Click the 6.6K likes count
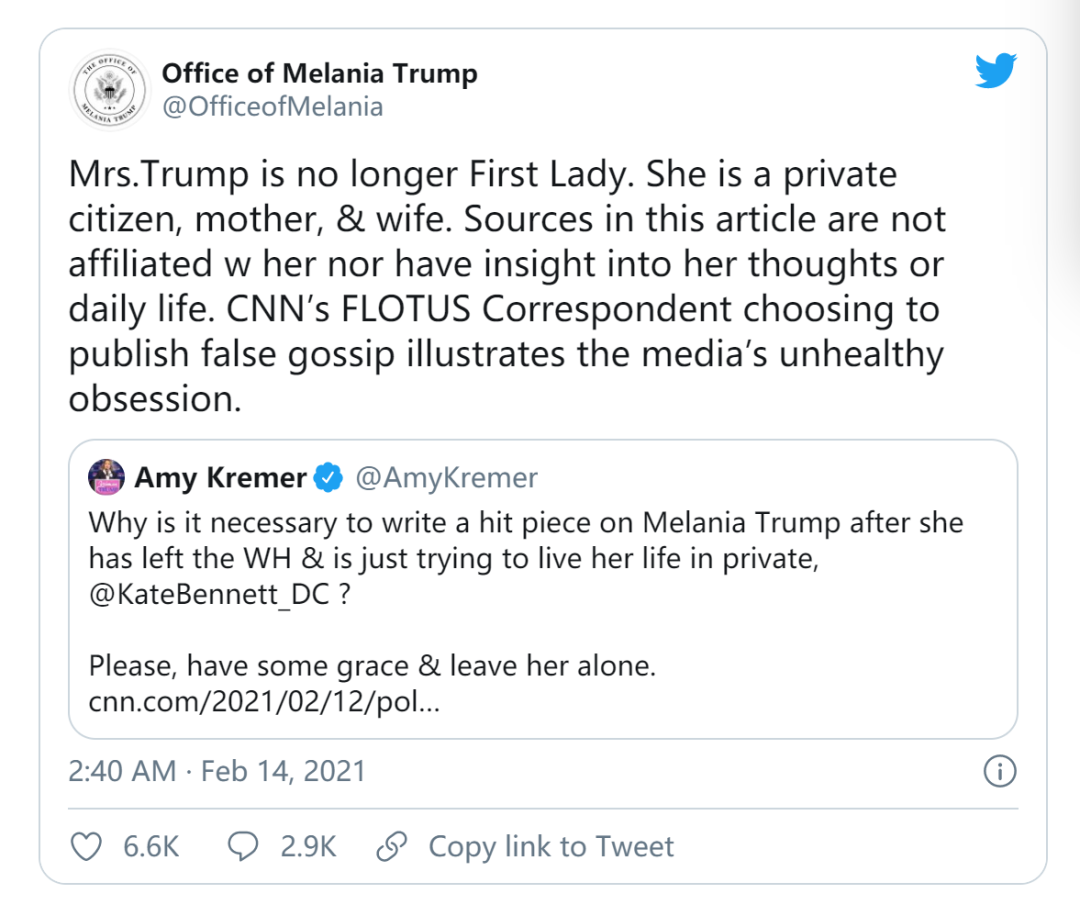Screen dimensions: 1080x916 click(x=151, y=846)
